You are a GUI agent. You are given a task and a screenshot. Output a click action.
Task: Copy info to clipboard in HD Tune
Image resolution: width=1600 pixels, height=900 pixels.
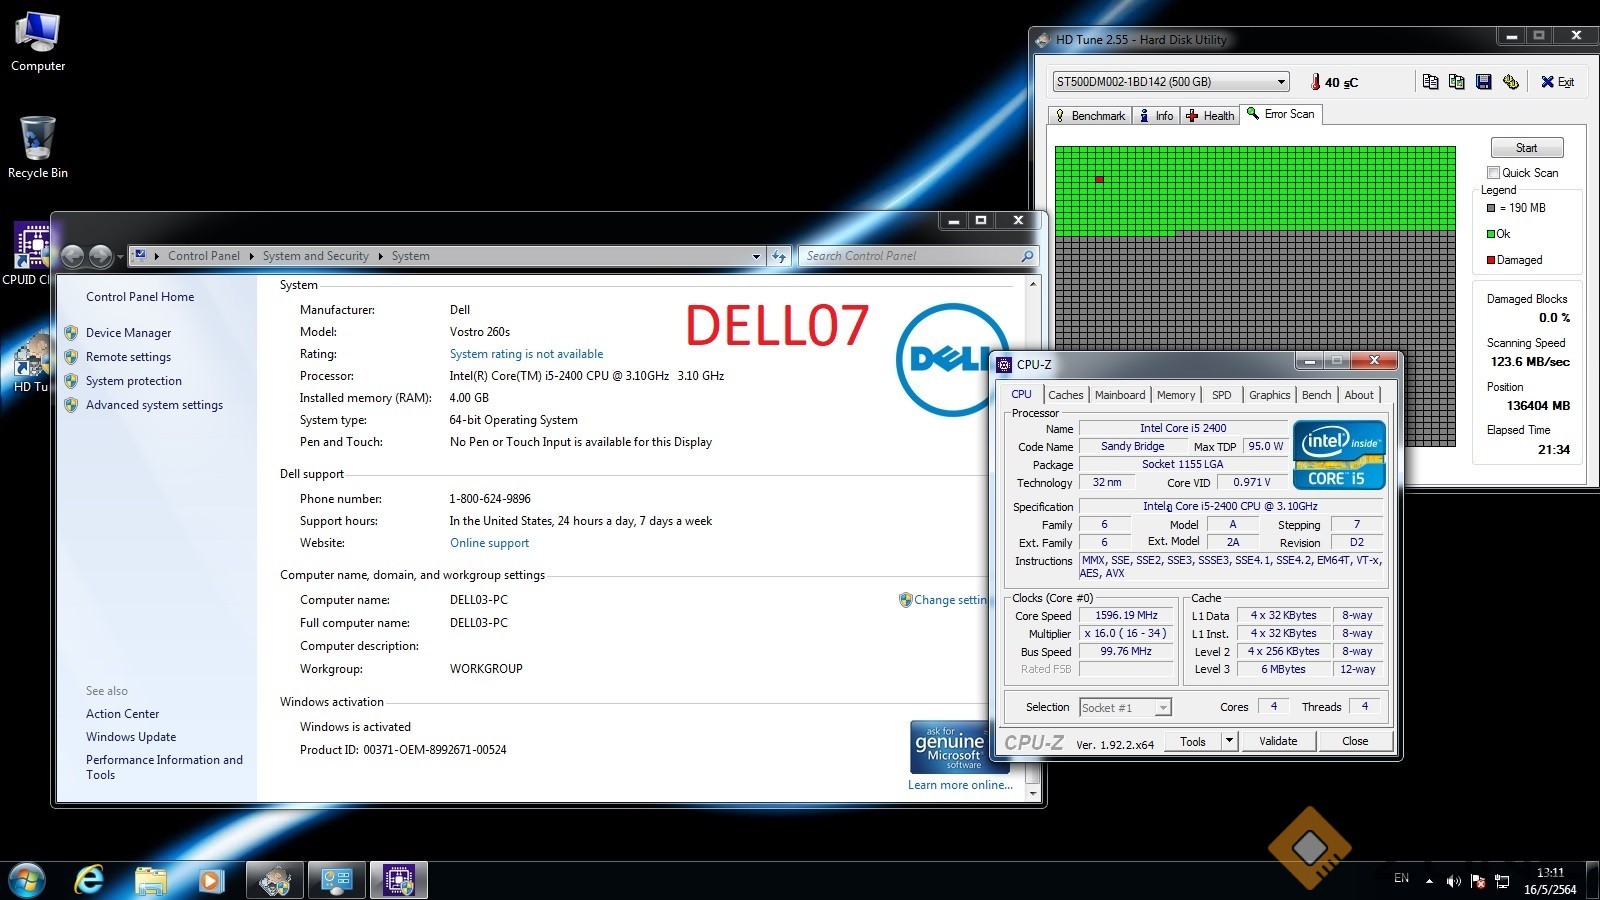pyautogui.click(x=1430, y=82)
